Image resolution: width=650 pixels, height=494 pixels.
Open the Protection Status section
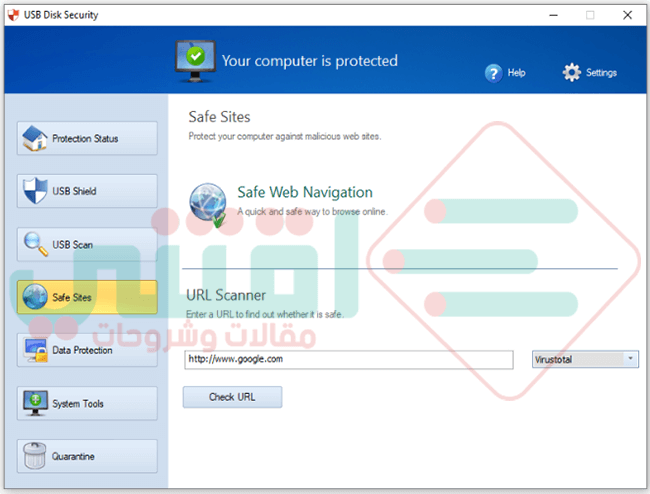(x=87, y=138)
